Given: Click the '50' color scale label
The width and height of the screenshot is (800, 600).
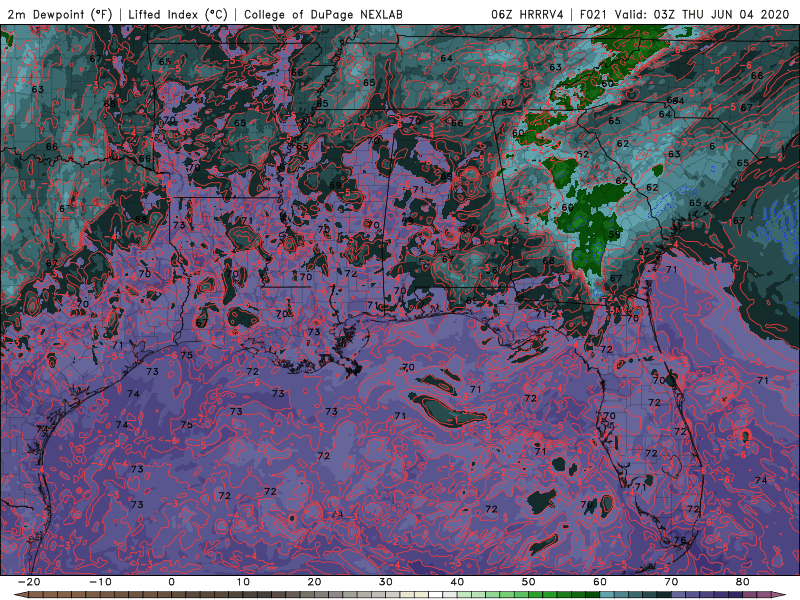Looking at the screenshot, I should [529, 582].
